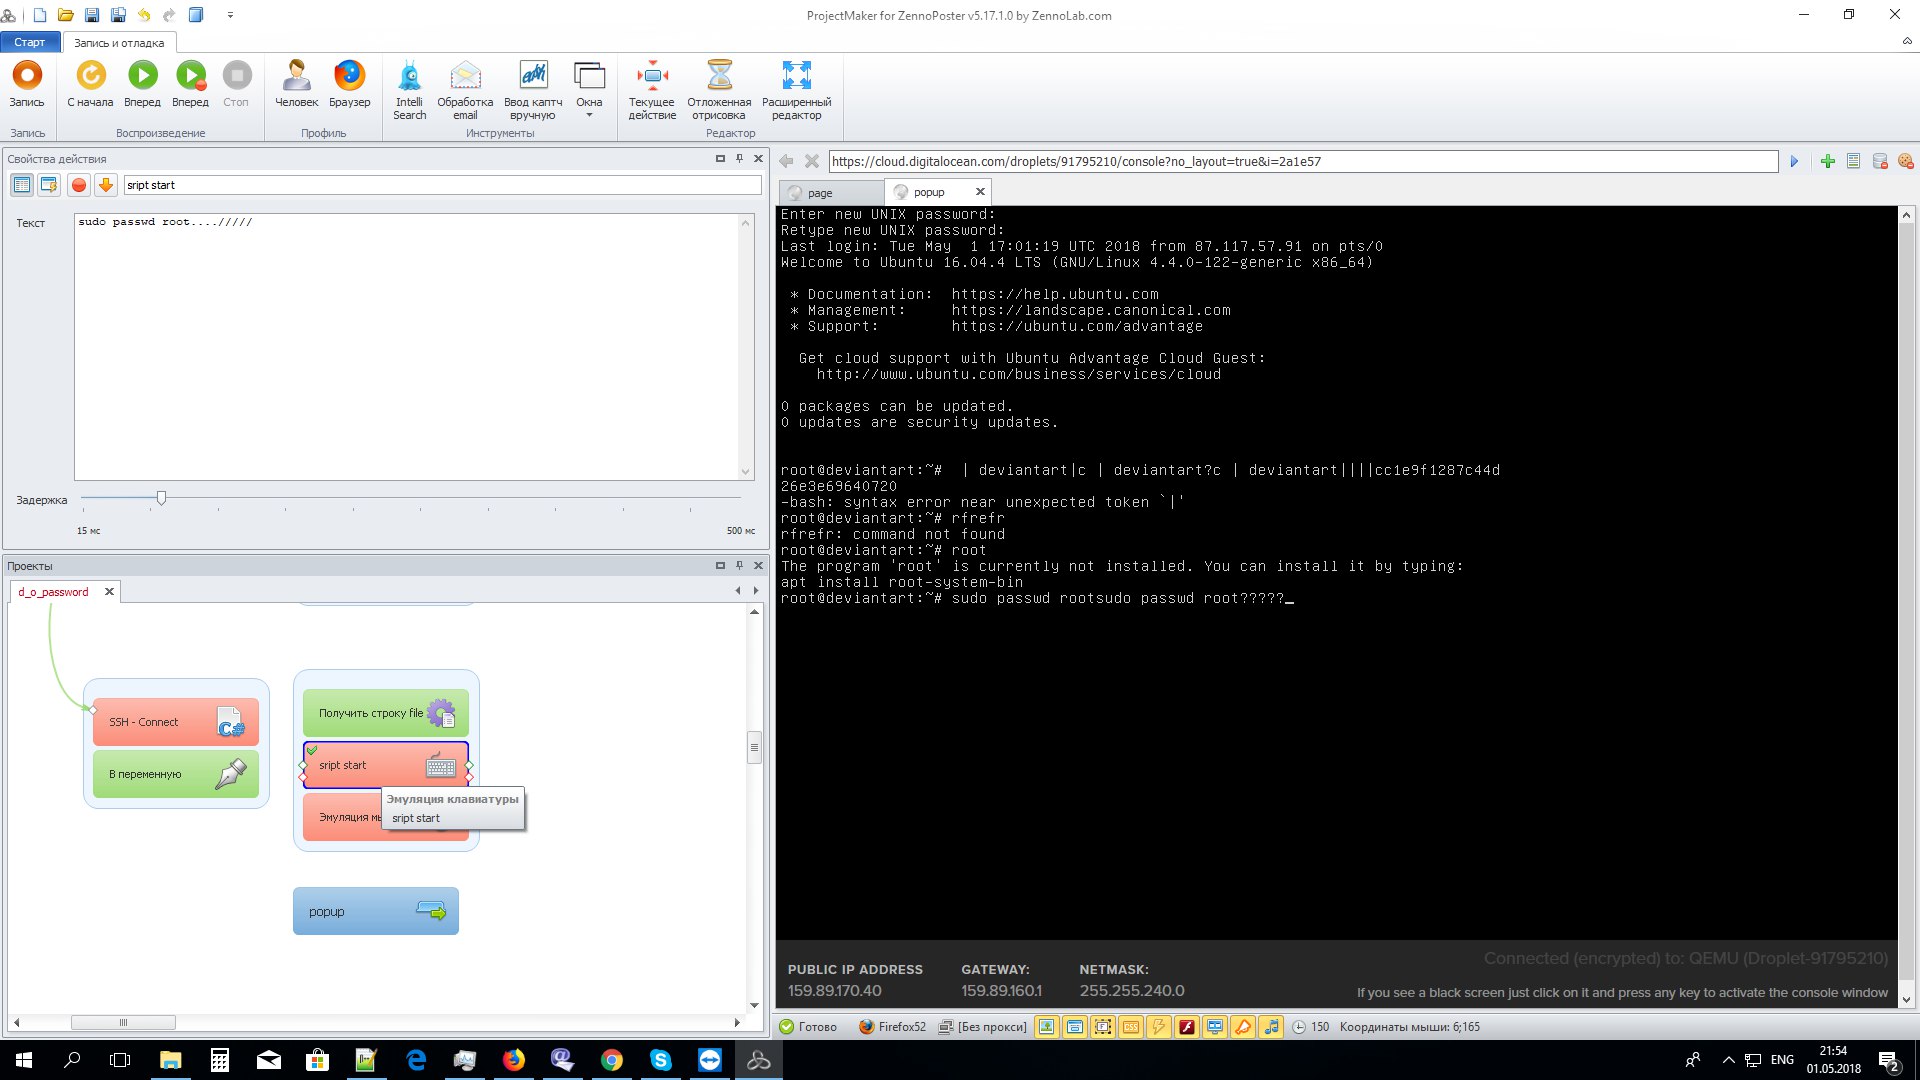1920x1080 pixels.
Task: Toggle image loading status bar icon
Action: [x=1047, y=1026]
